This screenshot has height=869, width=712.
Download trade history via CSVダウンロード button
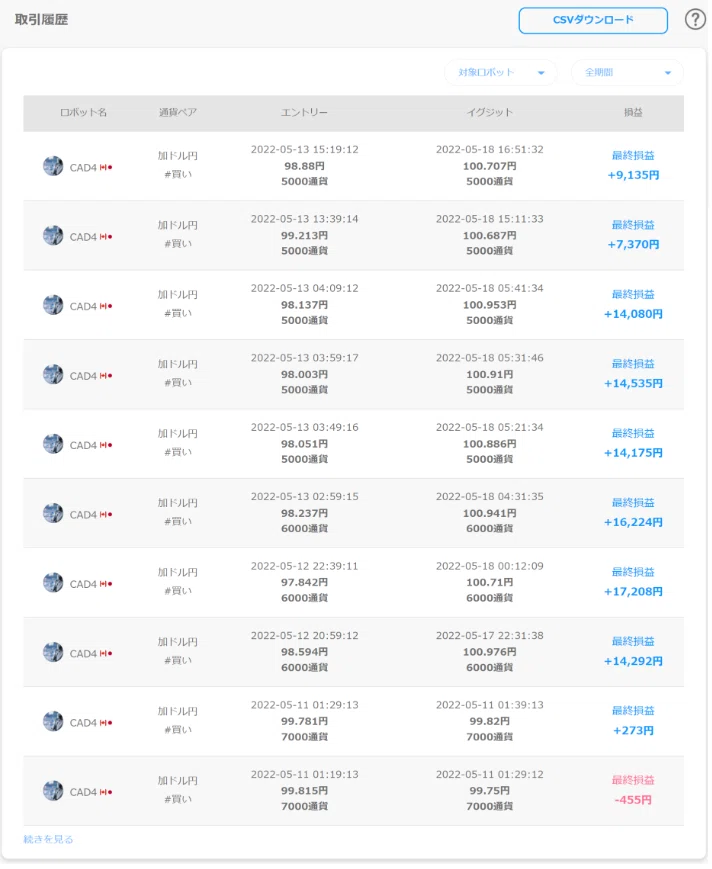[x=593, y=20]
